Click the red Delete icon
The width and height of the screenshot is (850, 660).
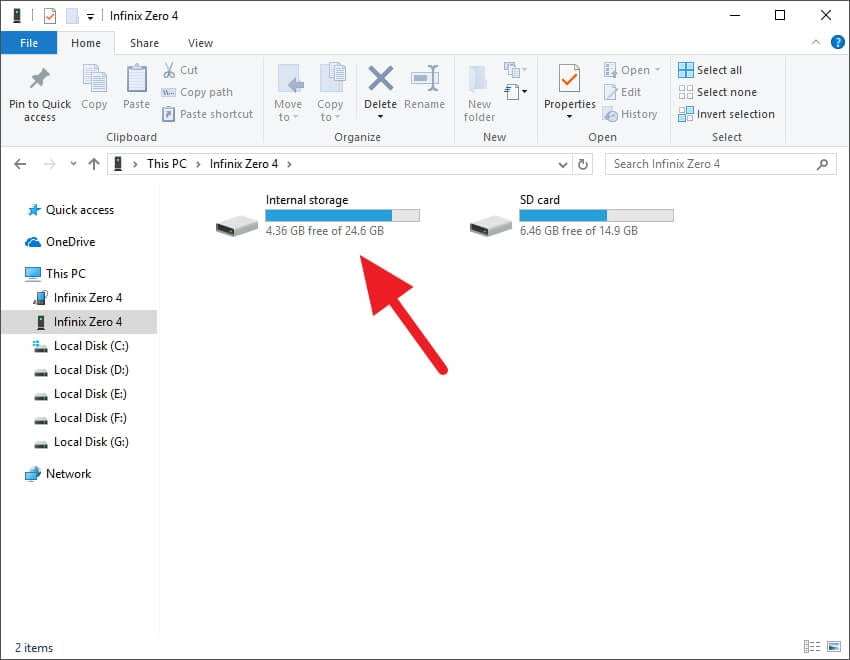(x=381, y=78)
